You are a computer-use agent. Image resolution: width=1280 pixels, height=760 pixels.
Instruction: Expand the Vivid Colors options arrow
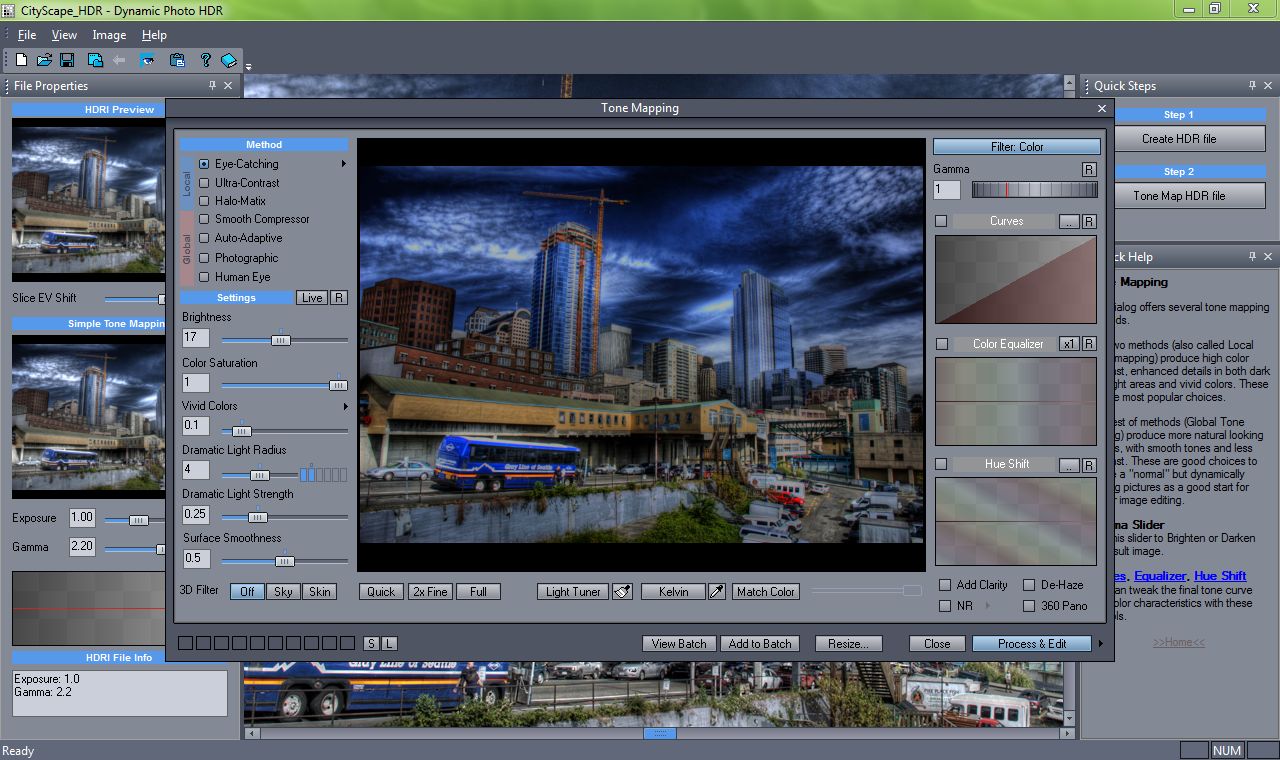[345, 406]
